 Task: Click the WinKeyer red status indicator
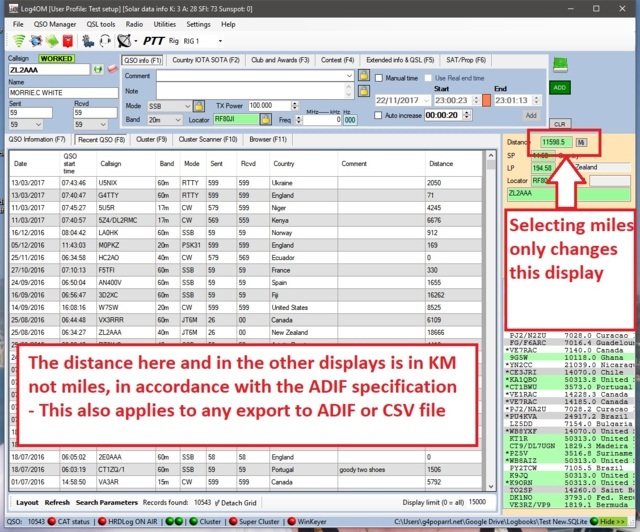291,521
